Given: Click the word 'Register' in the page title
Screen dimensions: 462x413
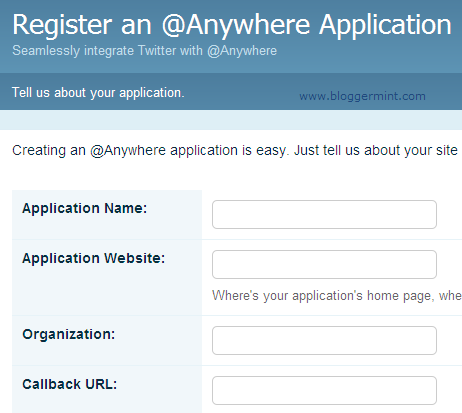Looking at the screenshot, I should [x=62, y=26].
